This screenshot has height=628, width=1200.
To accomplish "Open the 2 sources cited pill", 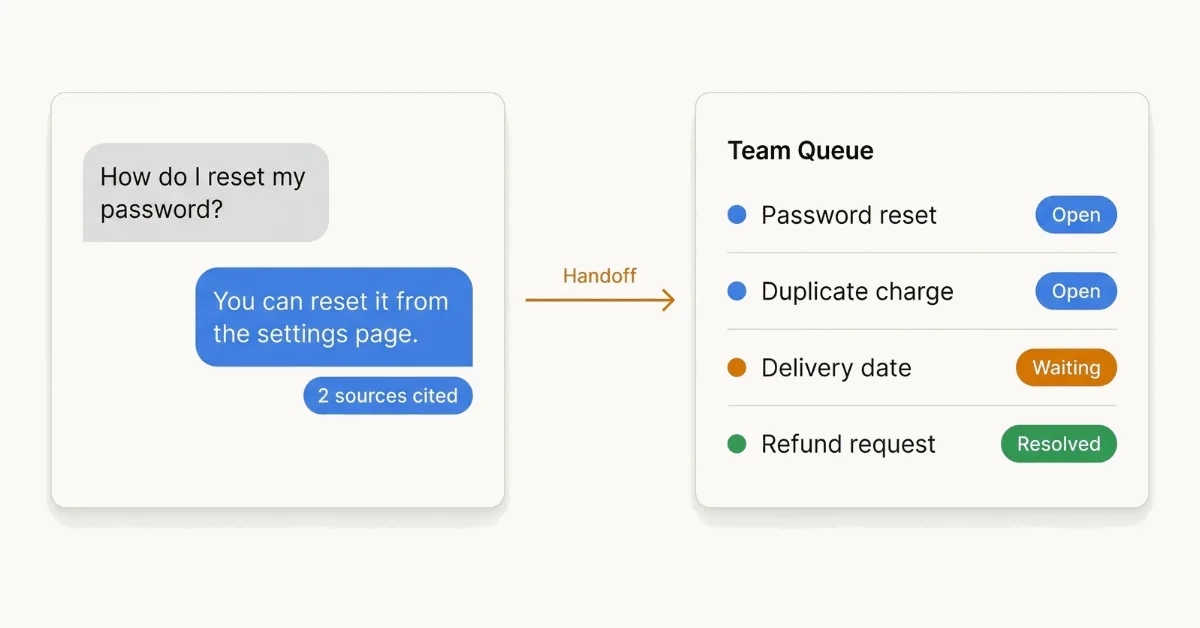I will tap(388, 396).
